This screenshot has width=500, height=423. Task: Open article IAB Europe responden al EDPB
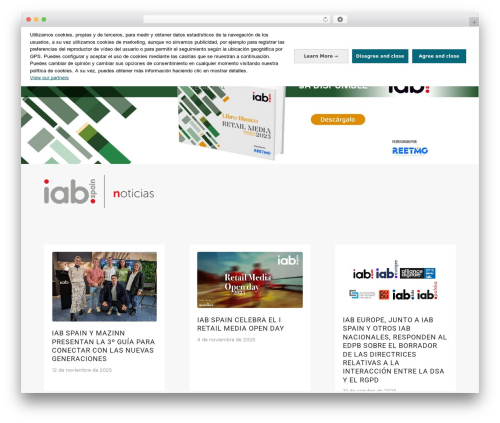(395, 350)
